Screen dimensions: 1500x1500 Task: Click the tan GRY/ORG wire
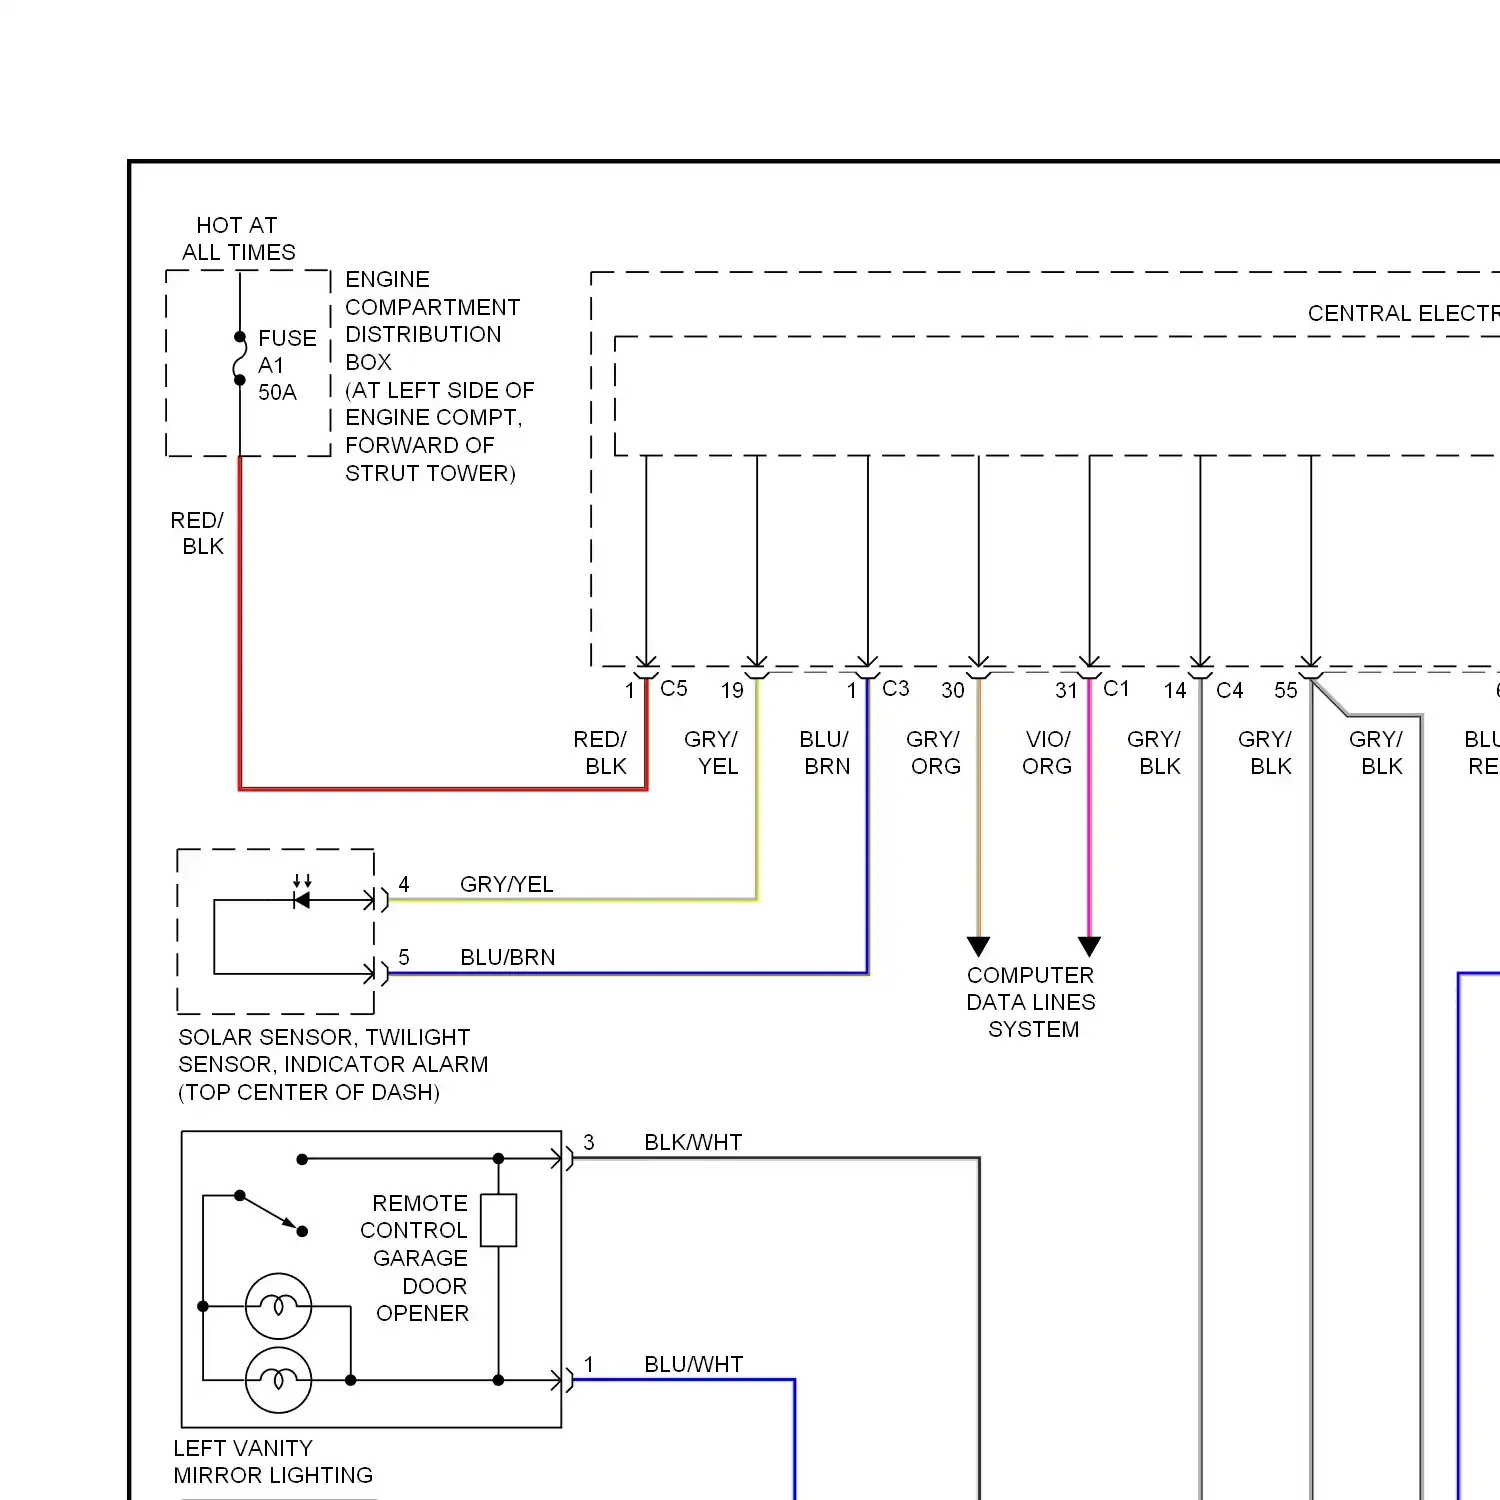coord(979,810)
